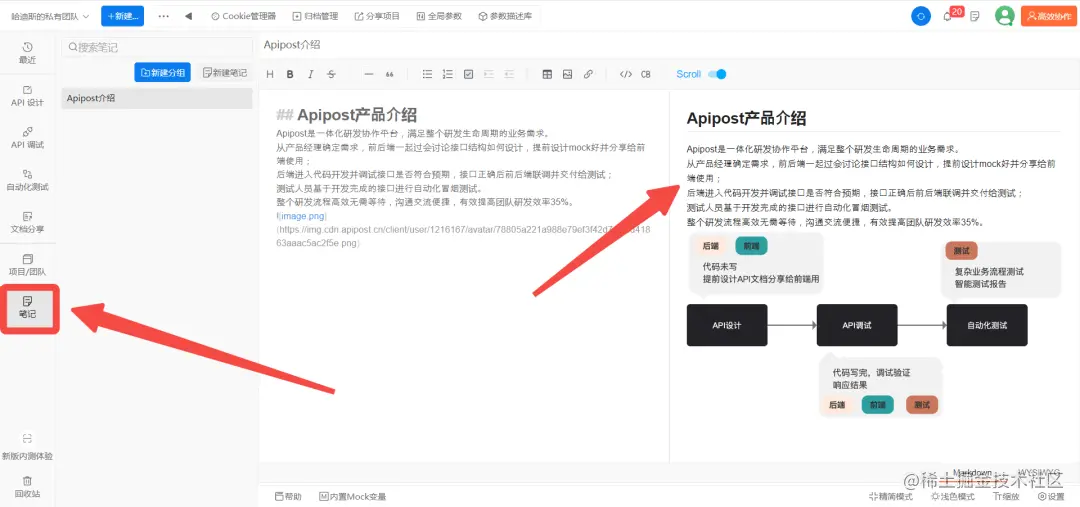Image resolution: width=1080 pixels, height=507 pixels.
Task: Open 内置Mock变量 in the bottom bar
Action: (352, 497)
